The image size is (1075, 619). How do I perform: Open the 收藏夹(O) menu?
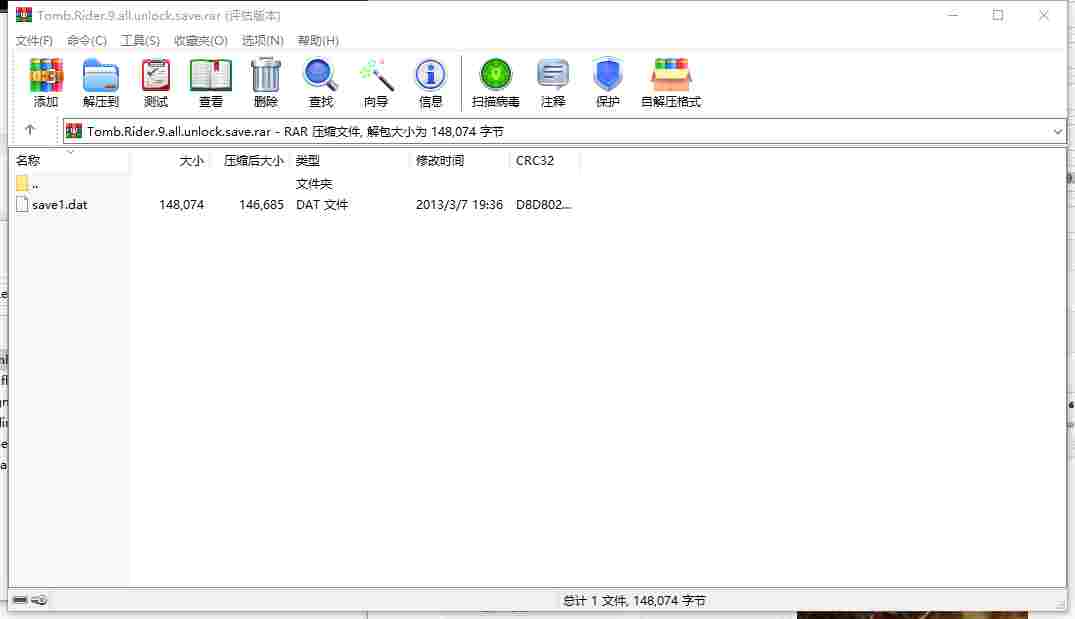[x=201, y=40]
